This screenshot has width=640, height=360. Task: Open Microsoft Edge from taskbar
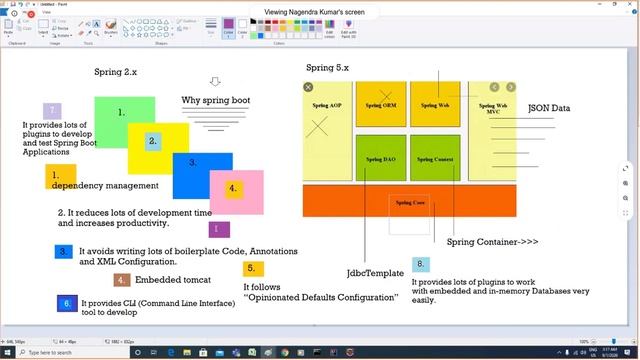pyautogui.click(x=171, y=352)
